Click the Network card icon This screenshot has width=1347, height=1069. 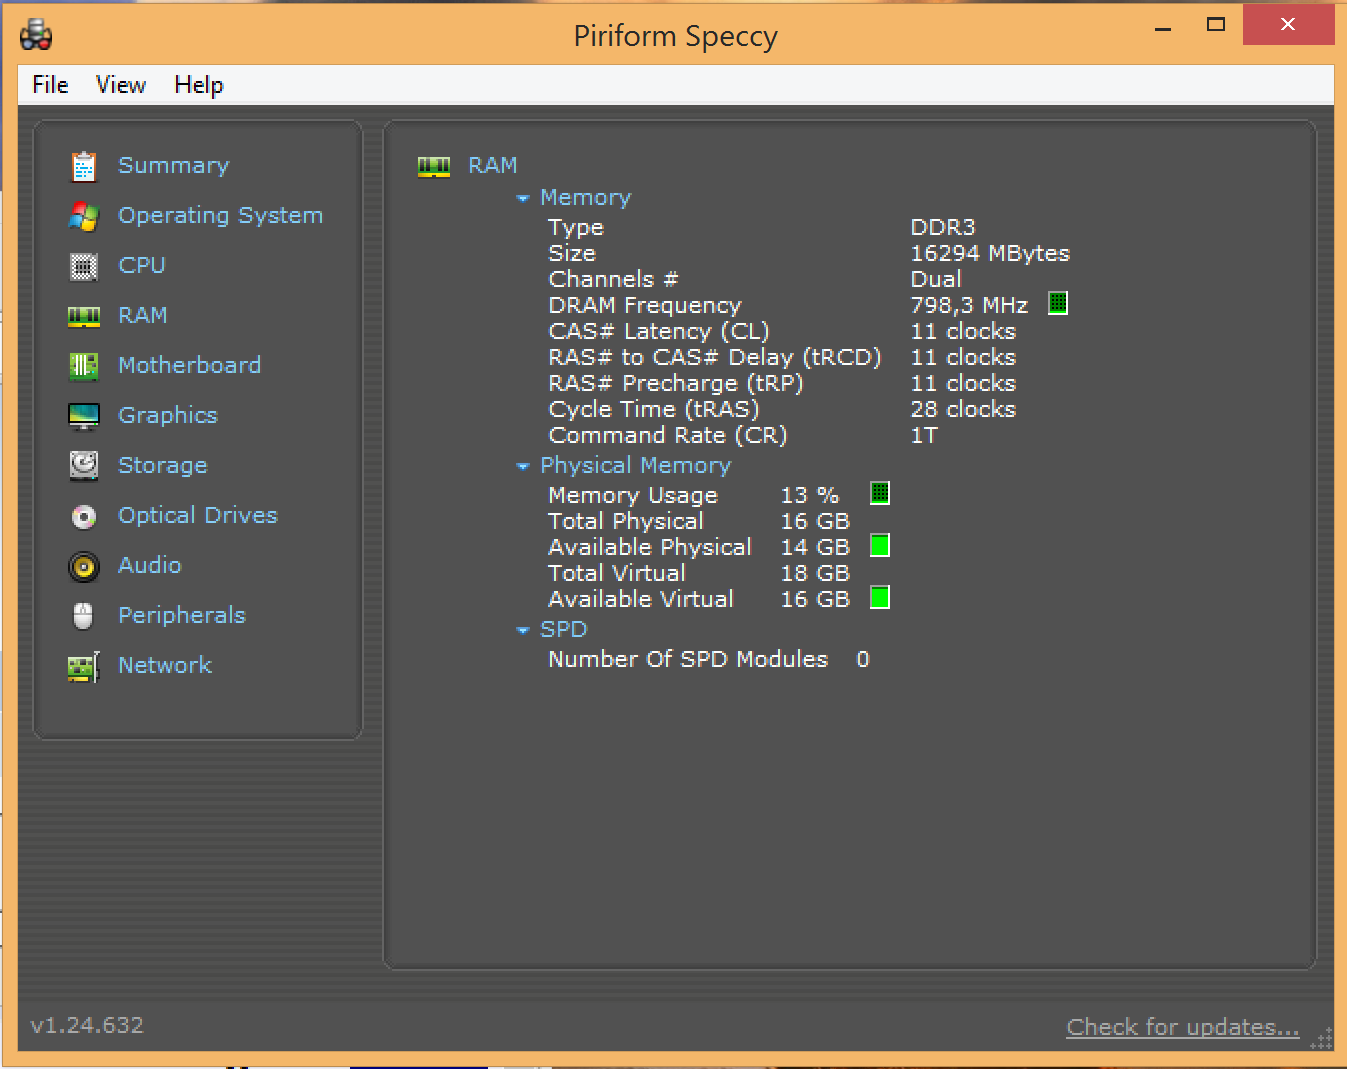tap(84, 666)
